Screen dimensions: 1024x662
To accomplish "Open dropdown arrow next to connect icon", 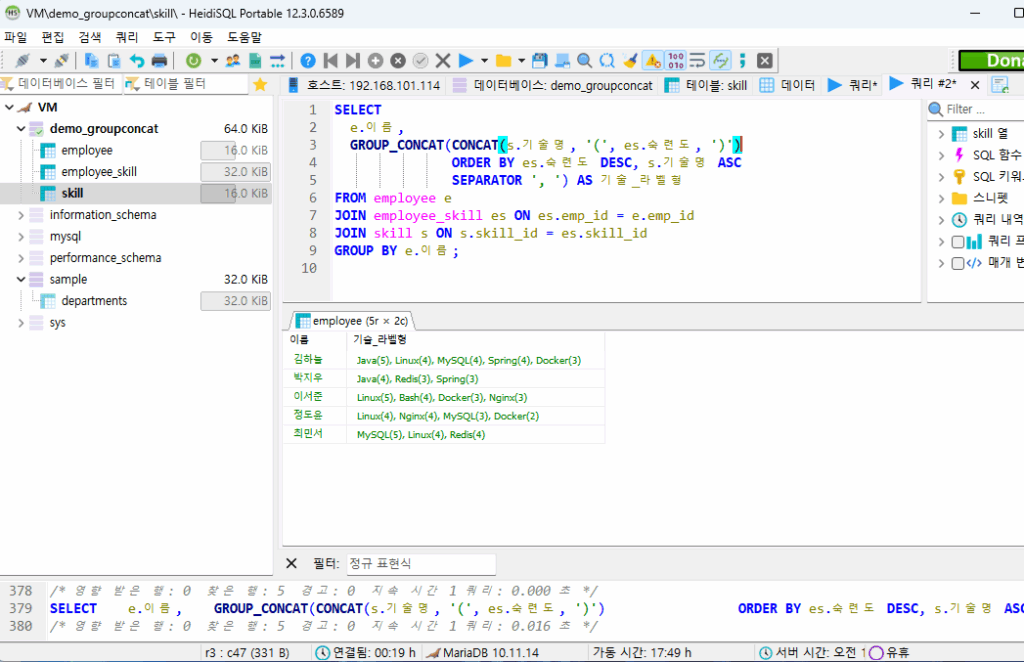I will 43,61.
